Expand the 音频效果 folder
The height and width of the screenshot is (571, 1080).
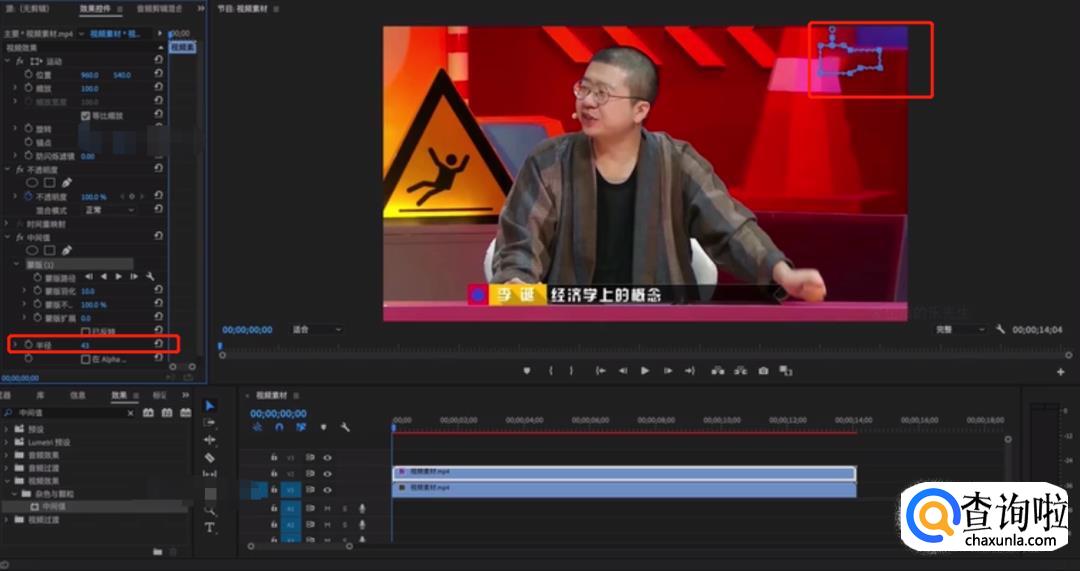click(x=8, y=455)
